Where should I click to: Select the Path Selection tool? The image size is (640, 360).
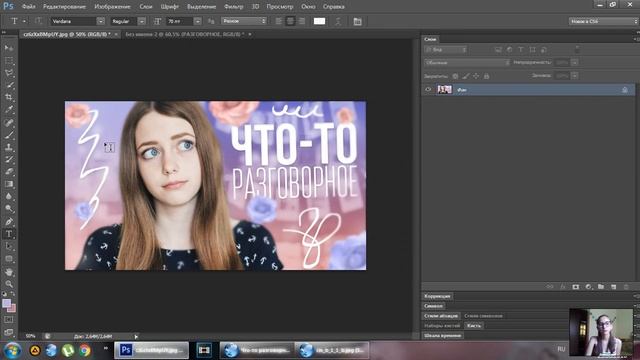point(9,247)
